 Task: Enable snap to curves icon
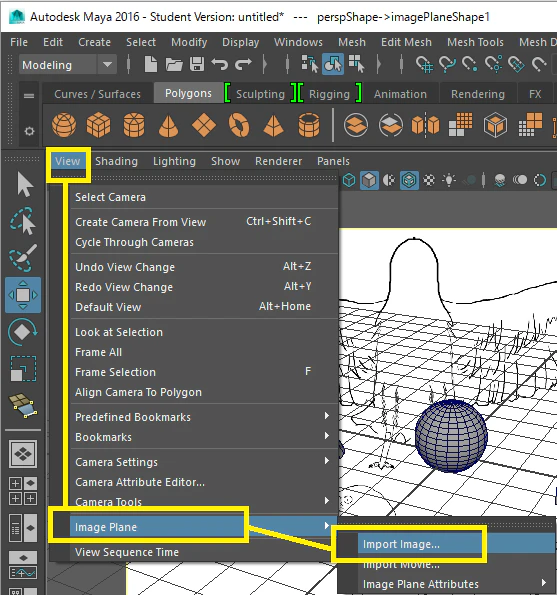click(x=447, y=64)
